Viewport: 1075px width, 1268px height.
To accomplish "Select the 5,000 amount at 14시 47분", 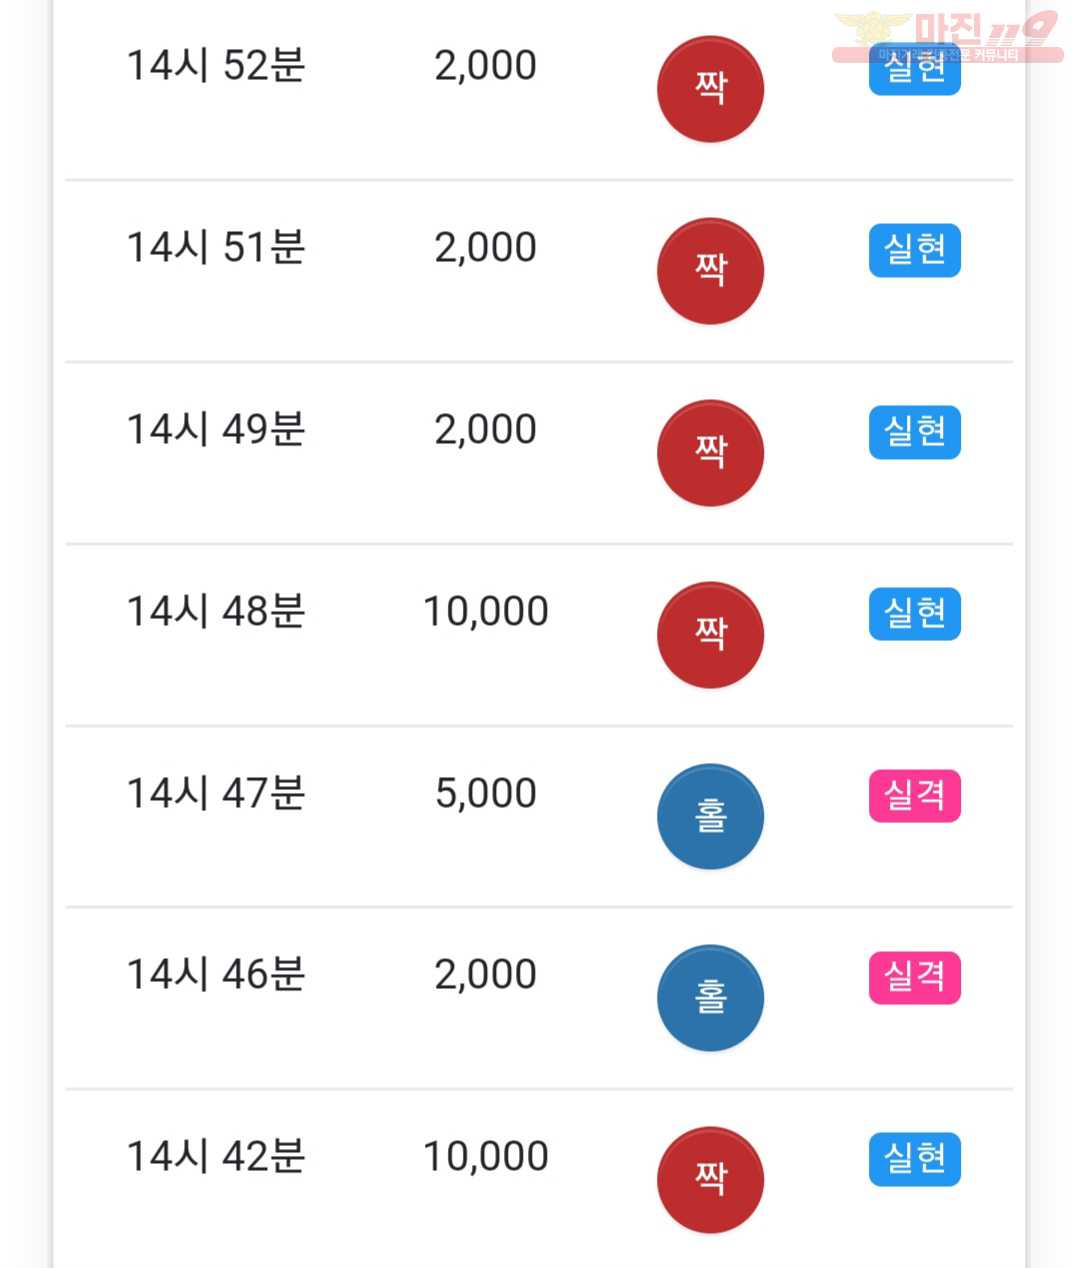I will click(486, 794).
